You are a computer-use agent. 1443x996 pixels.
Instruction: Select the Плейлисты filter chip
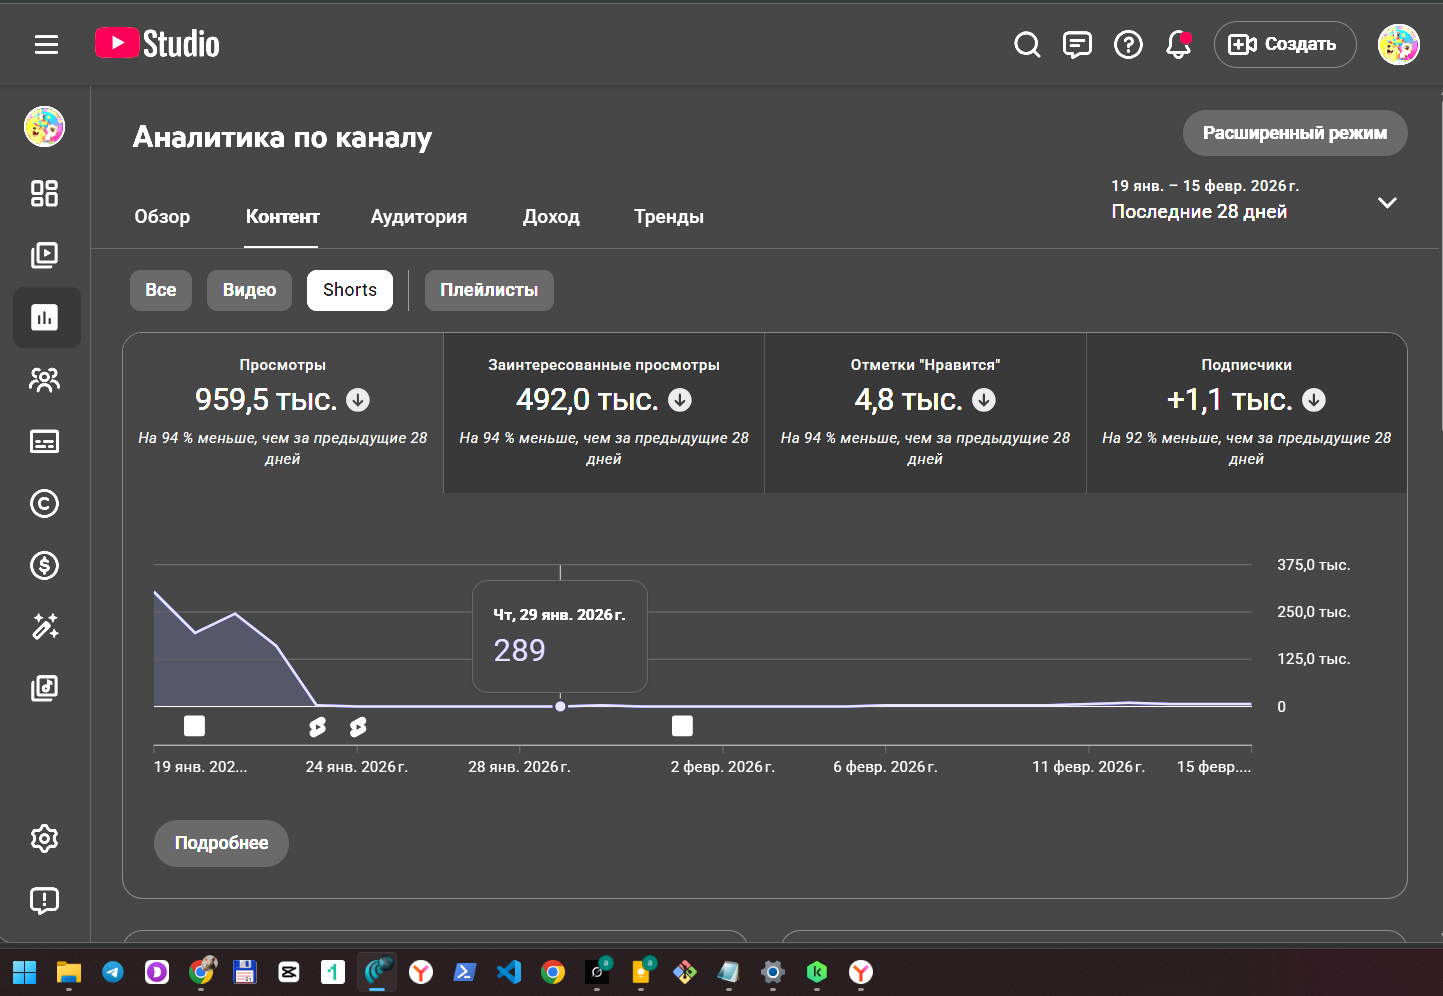(488, 290)
